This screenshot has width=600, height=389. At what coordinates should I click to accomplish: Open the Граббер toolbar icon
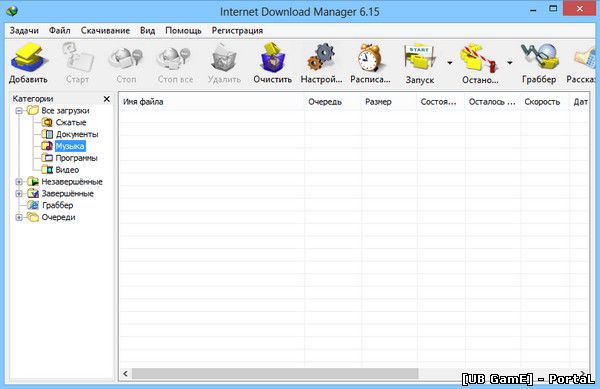(x=539, y=57)
